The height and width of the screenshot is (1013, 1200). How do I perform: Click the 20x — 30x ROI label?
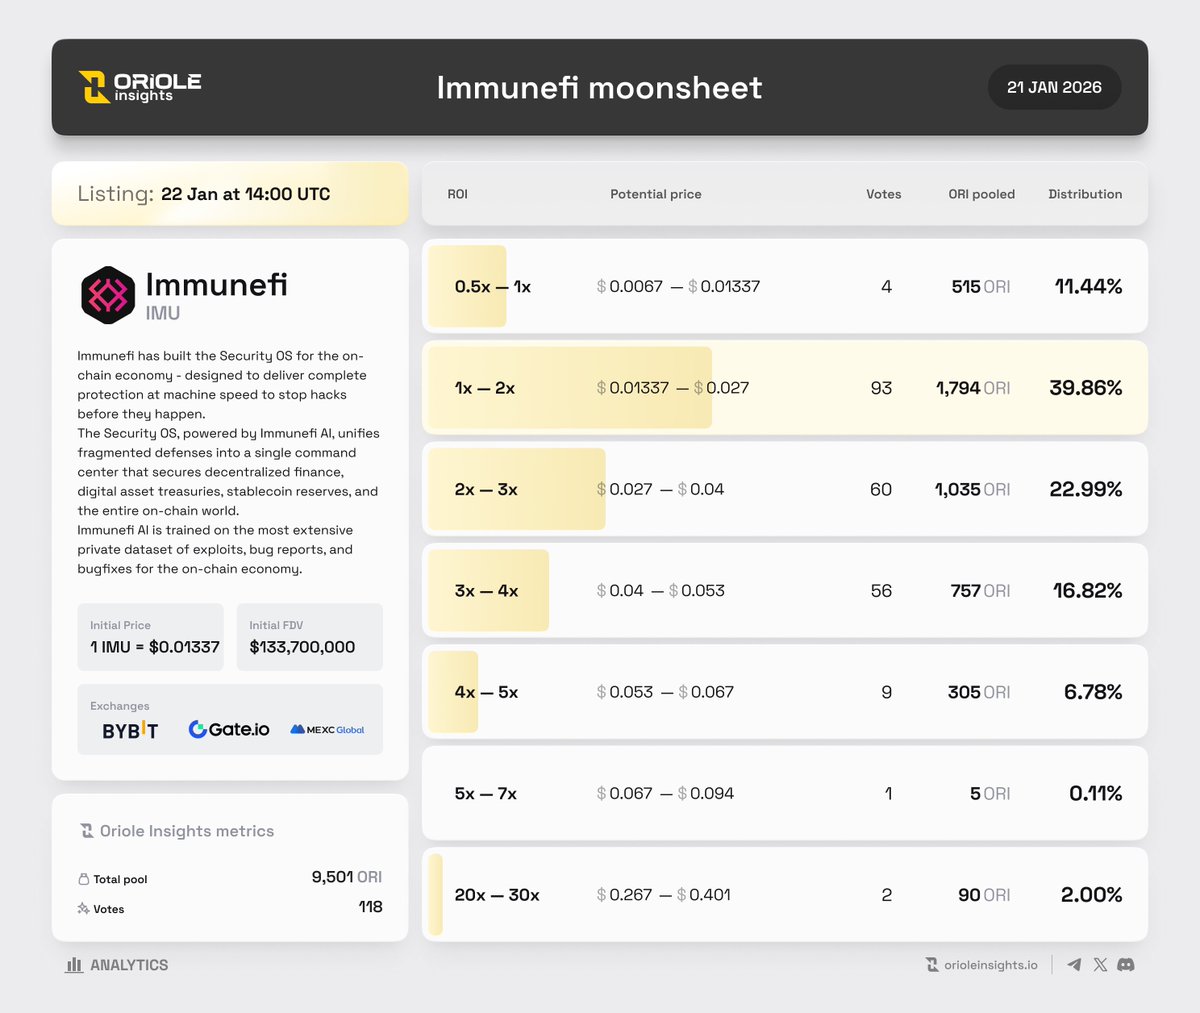tap(497, 895)
